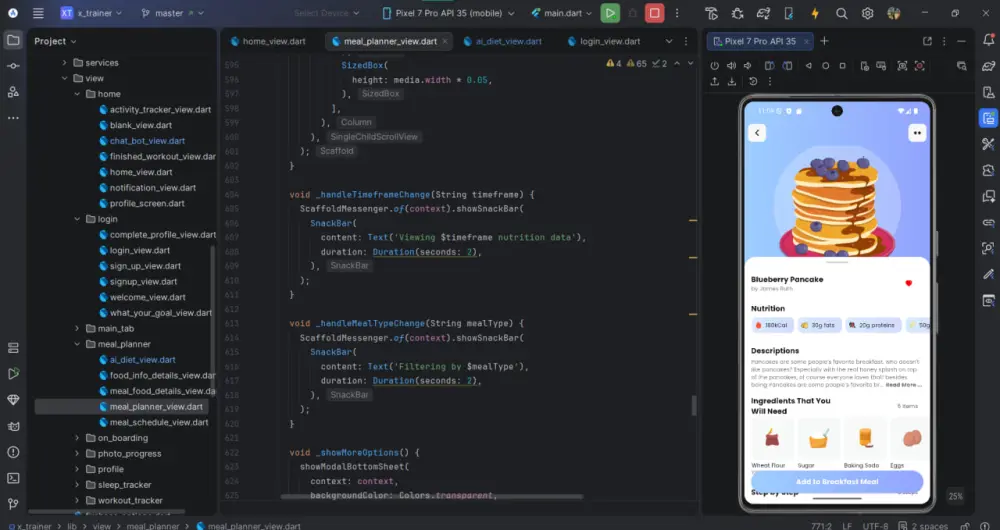This screenshot has height=530, width=1000.
Task: Click the emulator power button icon
Action: 714,66
